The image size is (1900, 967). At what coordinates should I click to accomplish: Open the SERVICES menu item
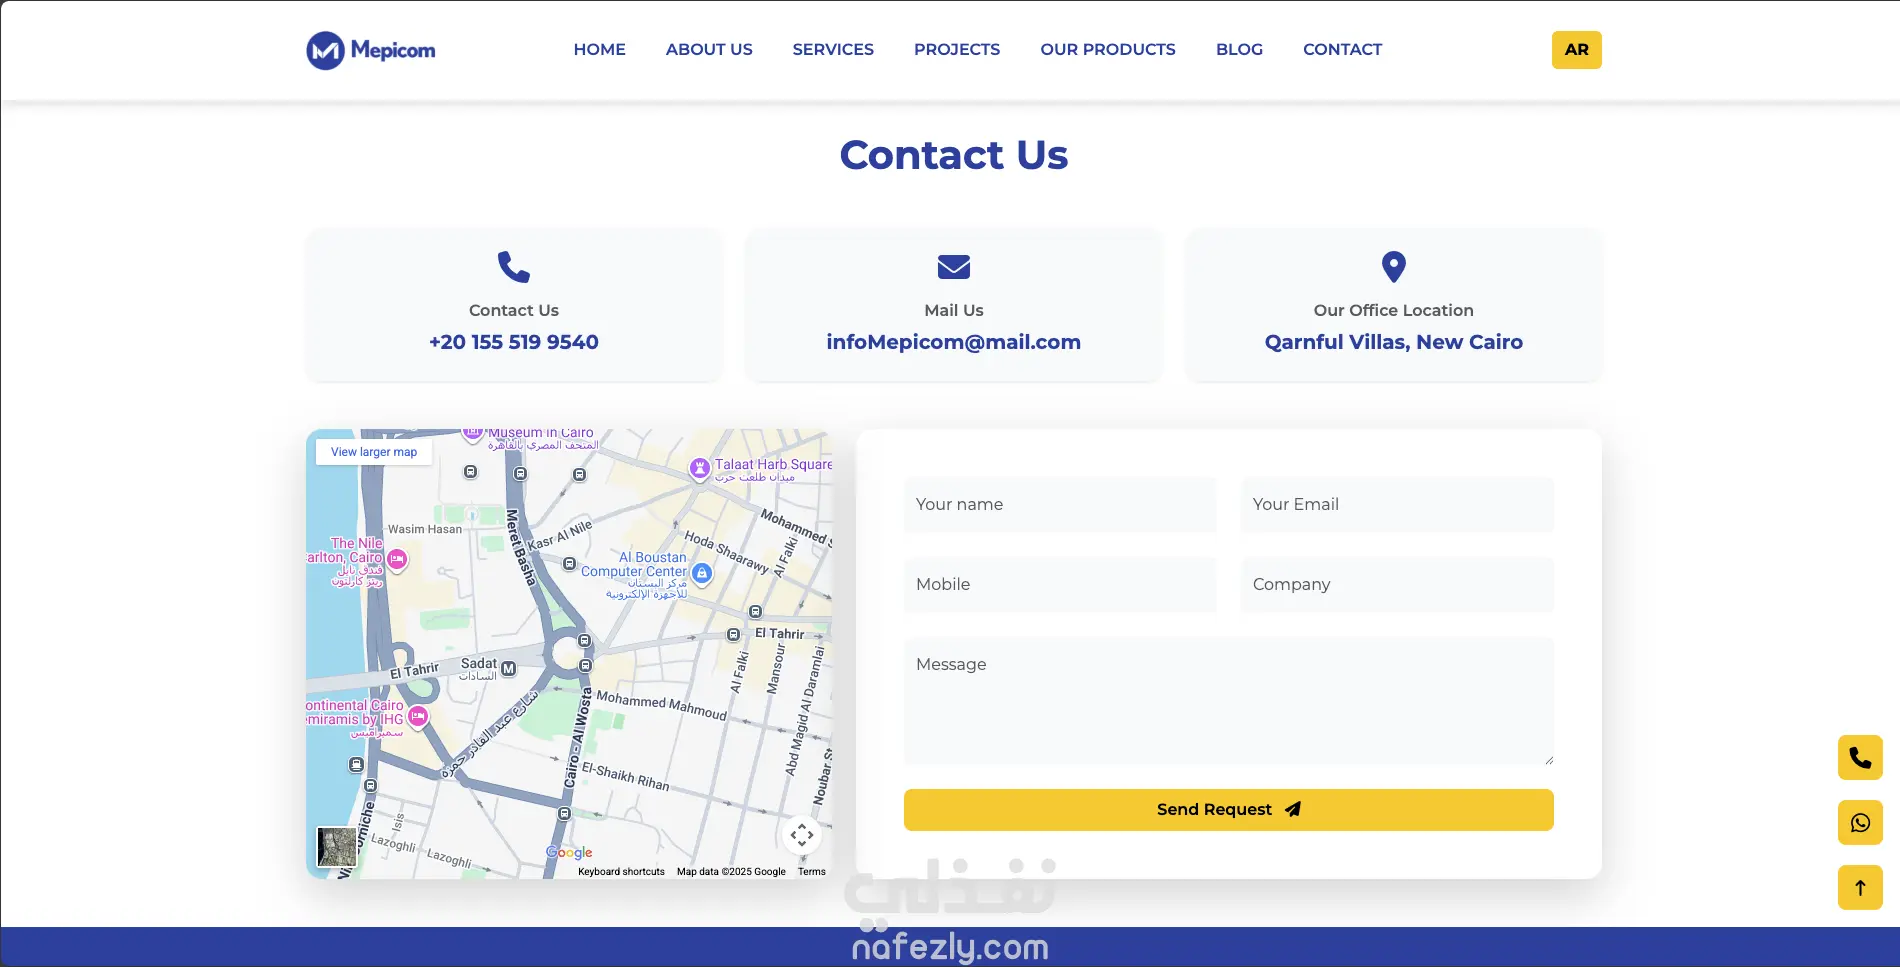coord(833,50)
